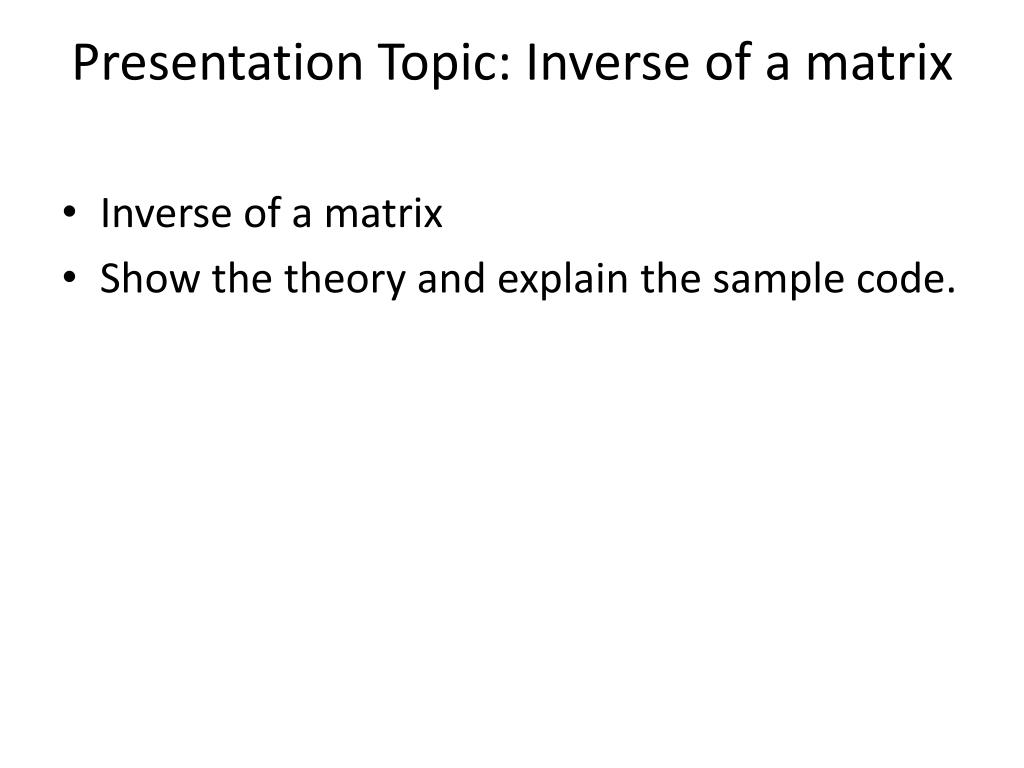
Task: Select the bullet text 'Inverse of a matrix'
Action: [271, 213]
